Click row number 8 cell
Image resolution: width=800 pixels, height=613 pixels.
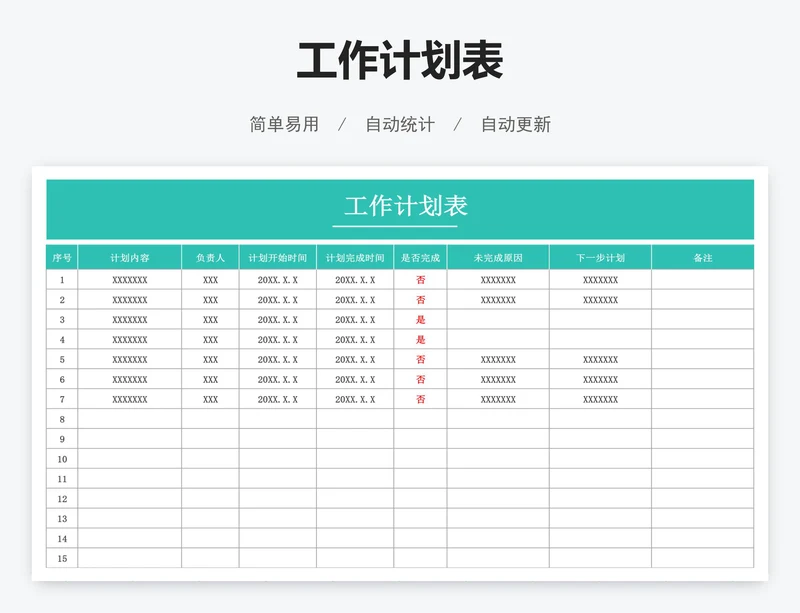pyautogui.click(x=62, y=419)
